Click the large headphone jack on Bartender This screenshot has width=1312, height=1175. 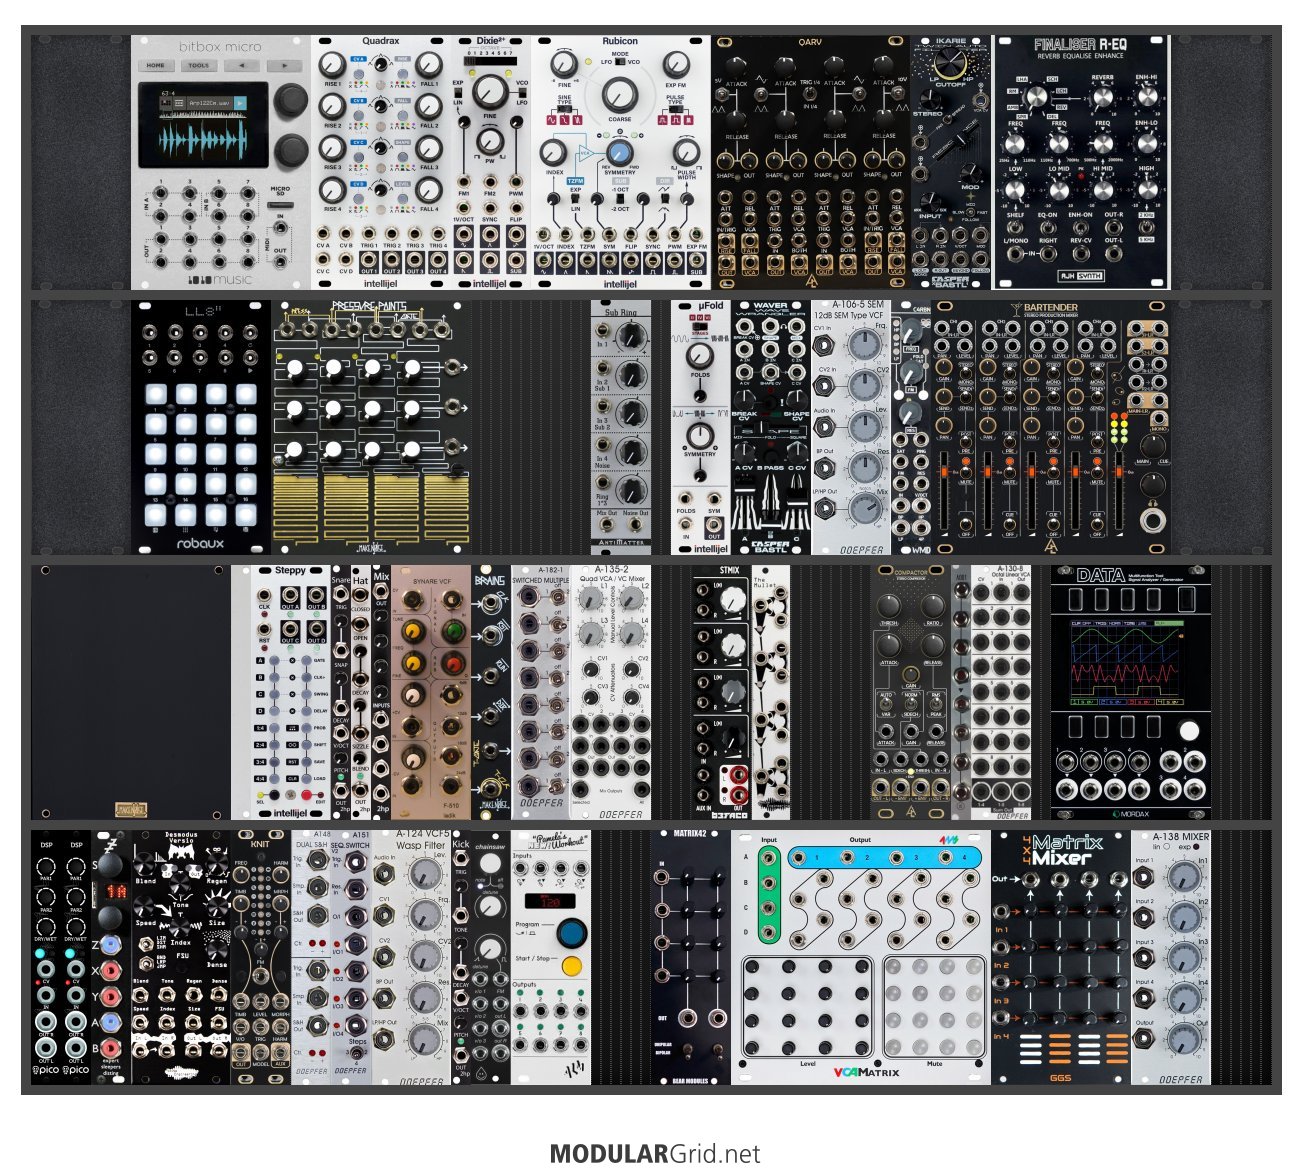coord(1152,520)
